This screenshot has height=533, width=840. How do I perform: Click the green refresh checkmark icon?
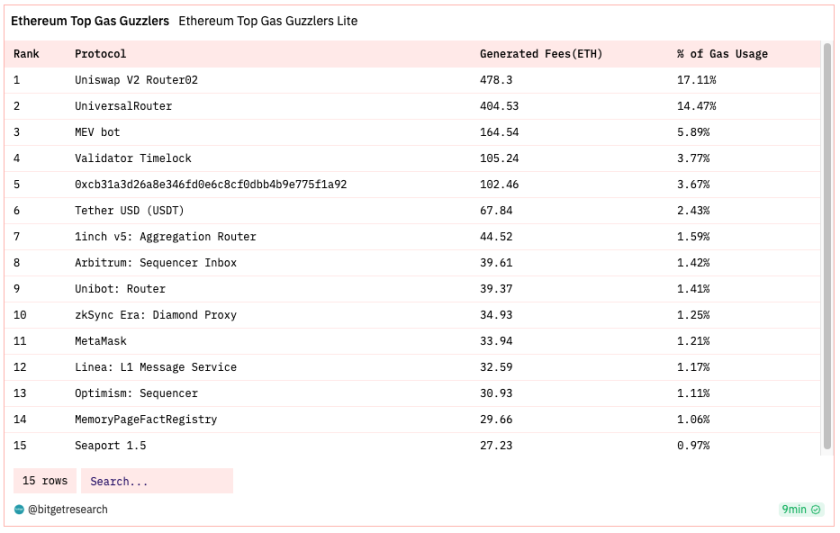coord(815,509)
